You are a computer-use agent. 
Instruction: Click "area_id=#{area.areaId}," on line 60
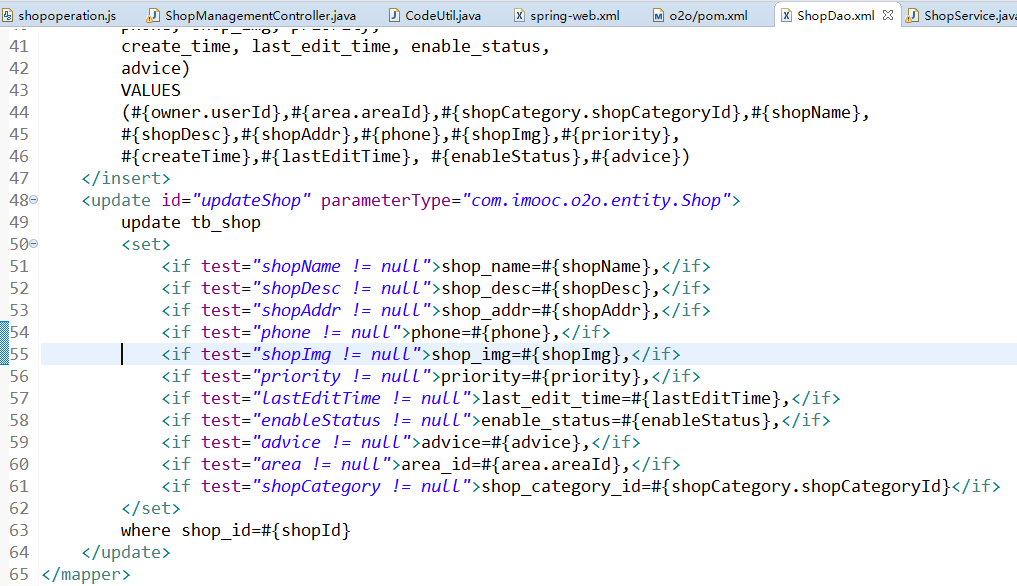tap(516, 465)
